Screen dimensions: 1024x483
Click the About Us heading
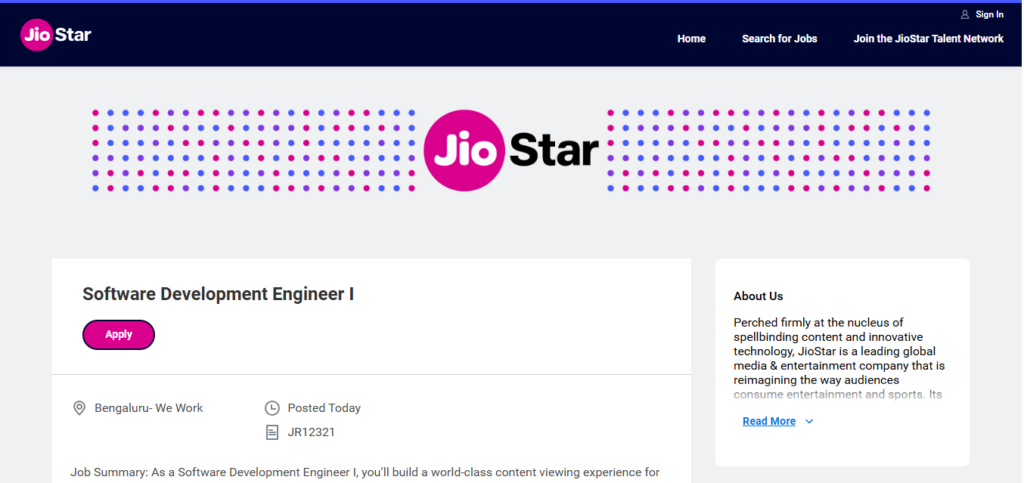point(758,296)
